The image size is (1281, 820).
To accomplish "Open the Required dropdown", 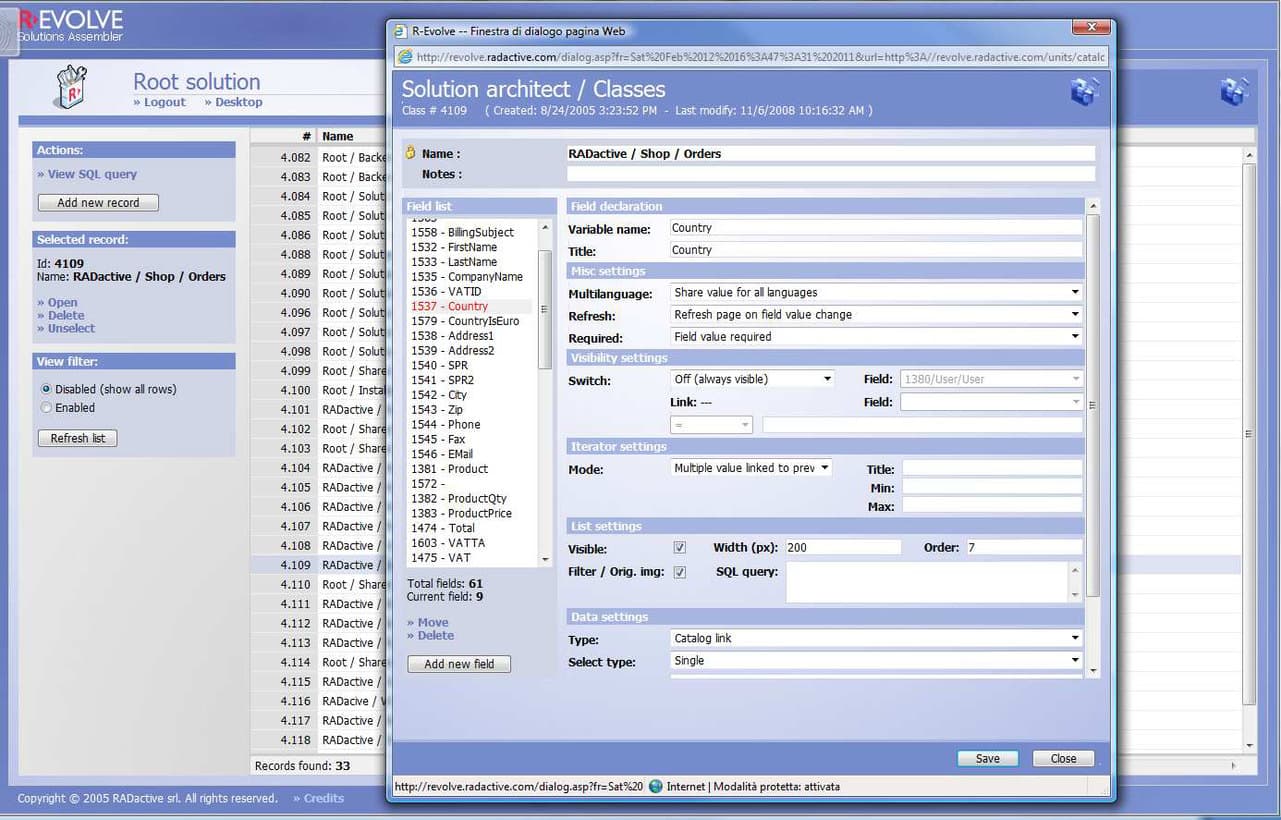I will 876,337.
